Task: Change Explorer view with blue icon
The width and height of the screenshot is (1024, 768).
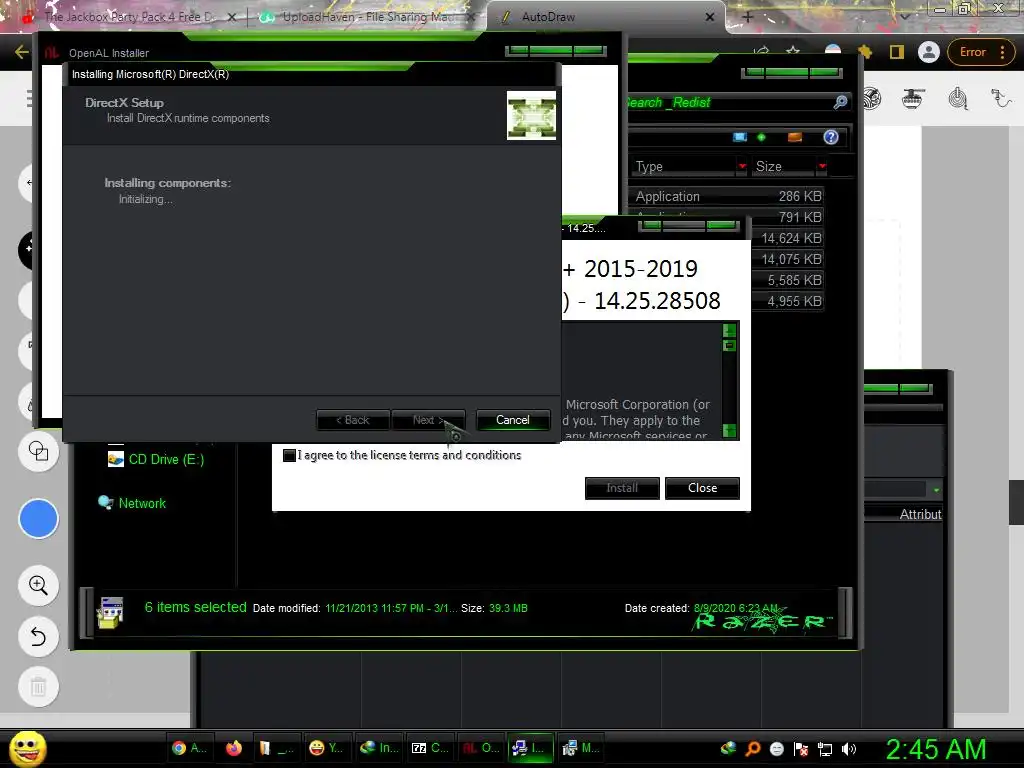Action: pyautogui.click(x=740, y=137)
